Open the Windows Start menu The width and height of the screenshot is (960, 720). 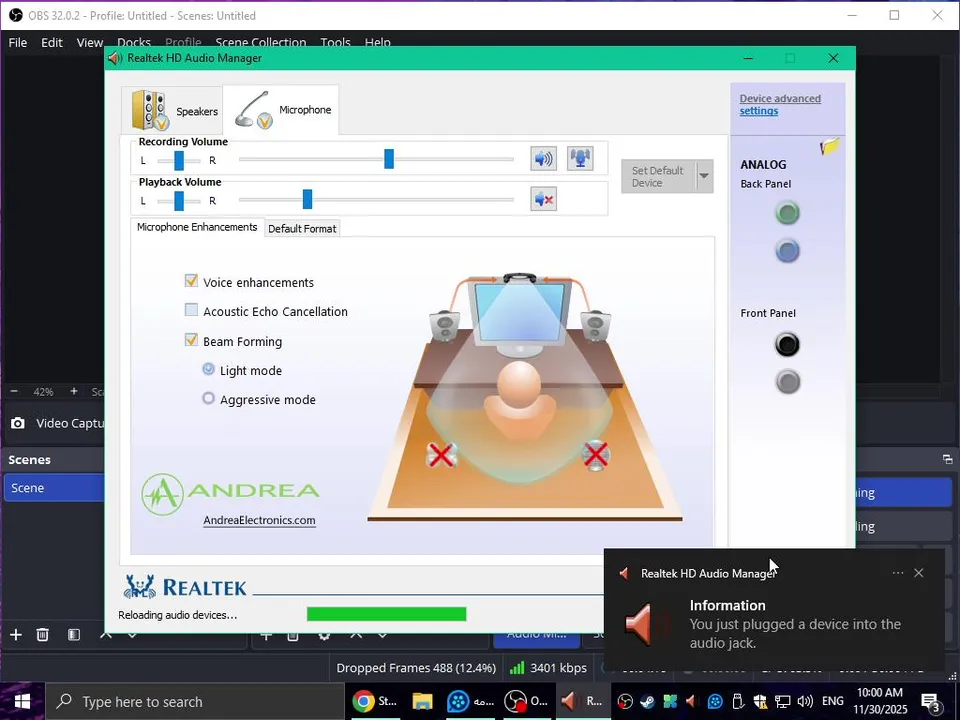tap(22, 702)
